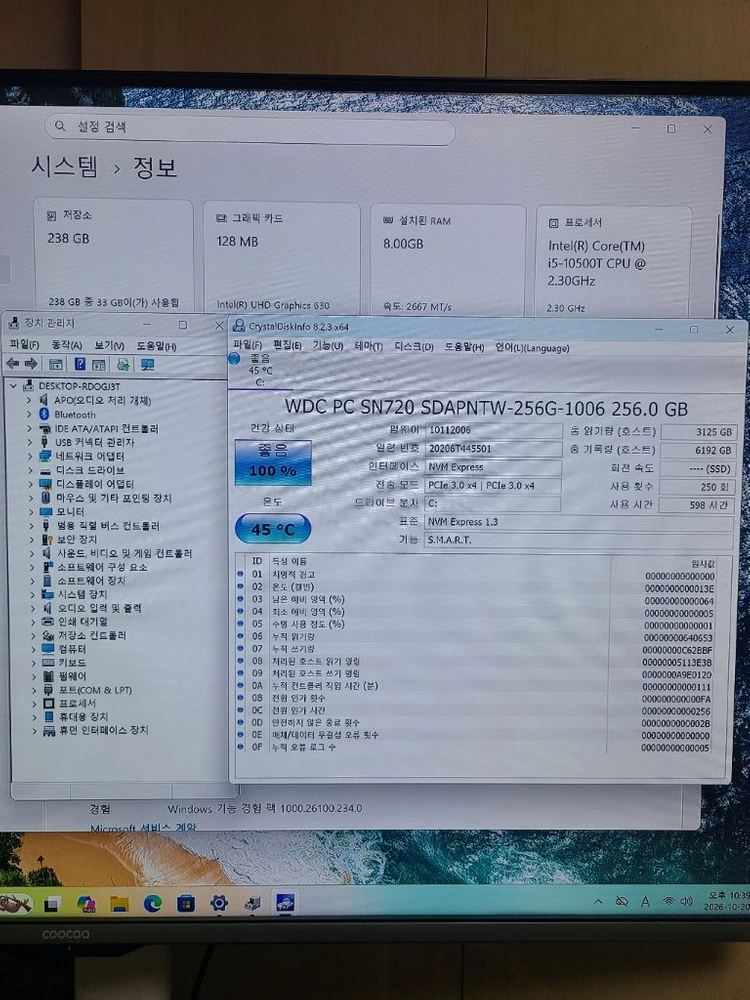This screenshot has height=1000, width=750.
Task: Expand 디스크 드라이브 category
Action: (30, 470)
